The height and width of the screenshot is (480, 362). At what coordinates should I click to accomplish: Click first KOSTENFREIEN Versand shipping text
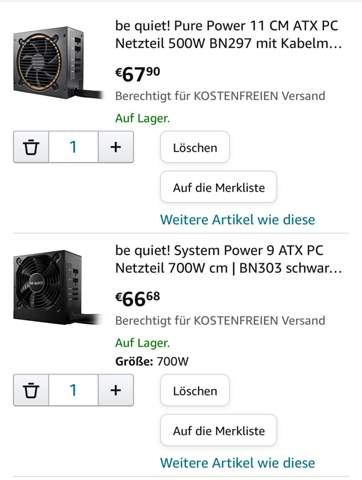220,96
